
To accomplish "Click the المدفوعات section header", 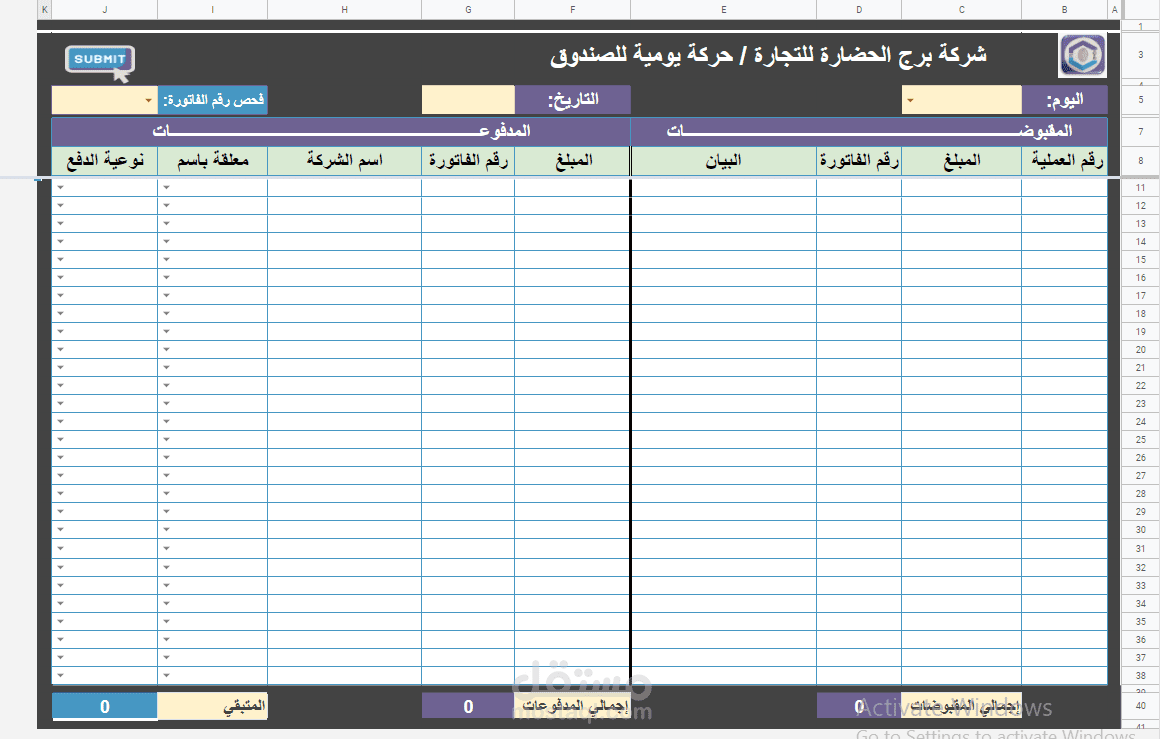I will tap(341, 131).
